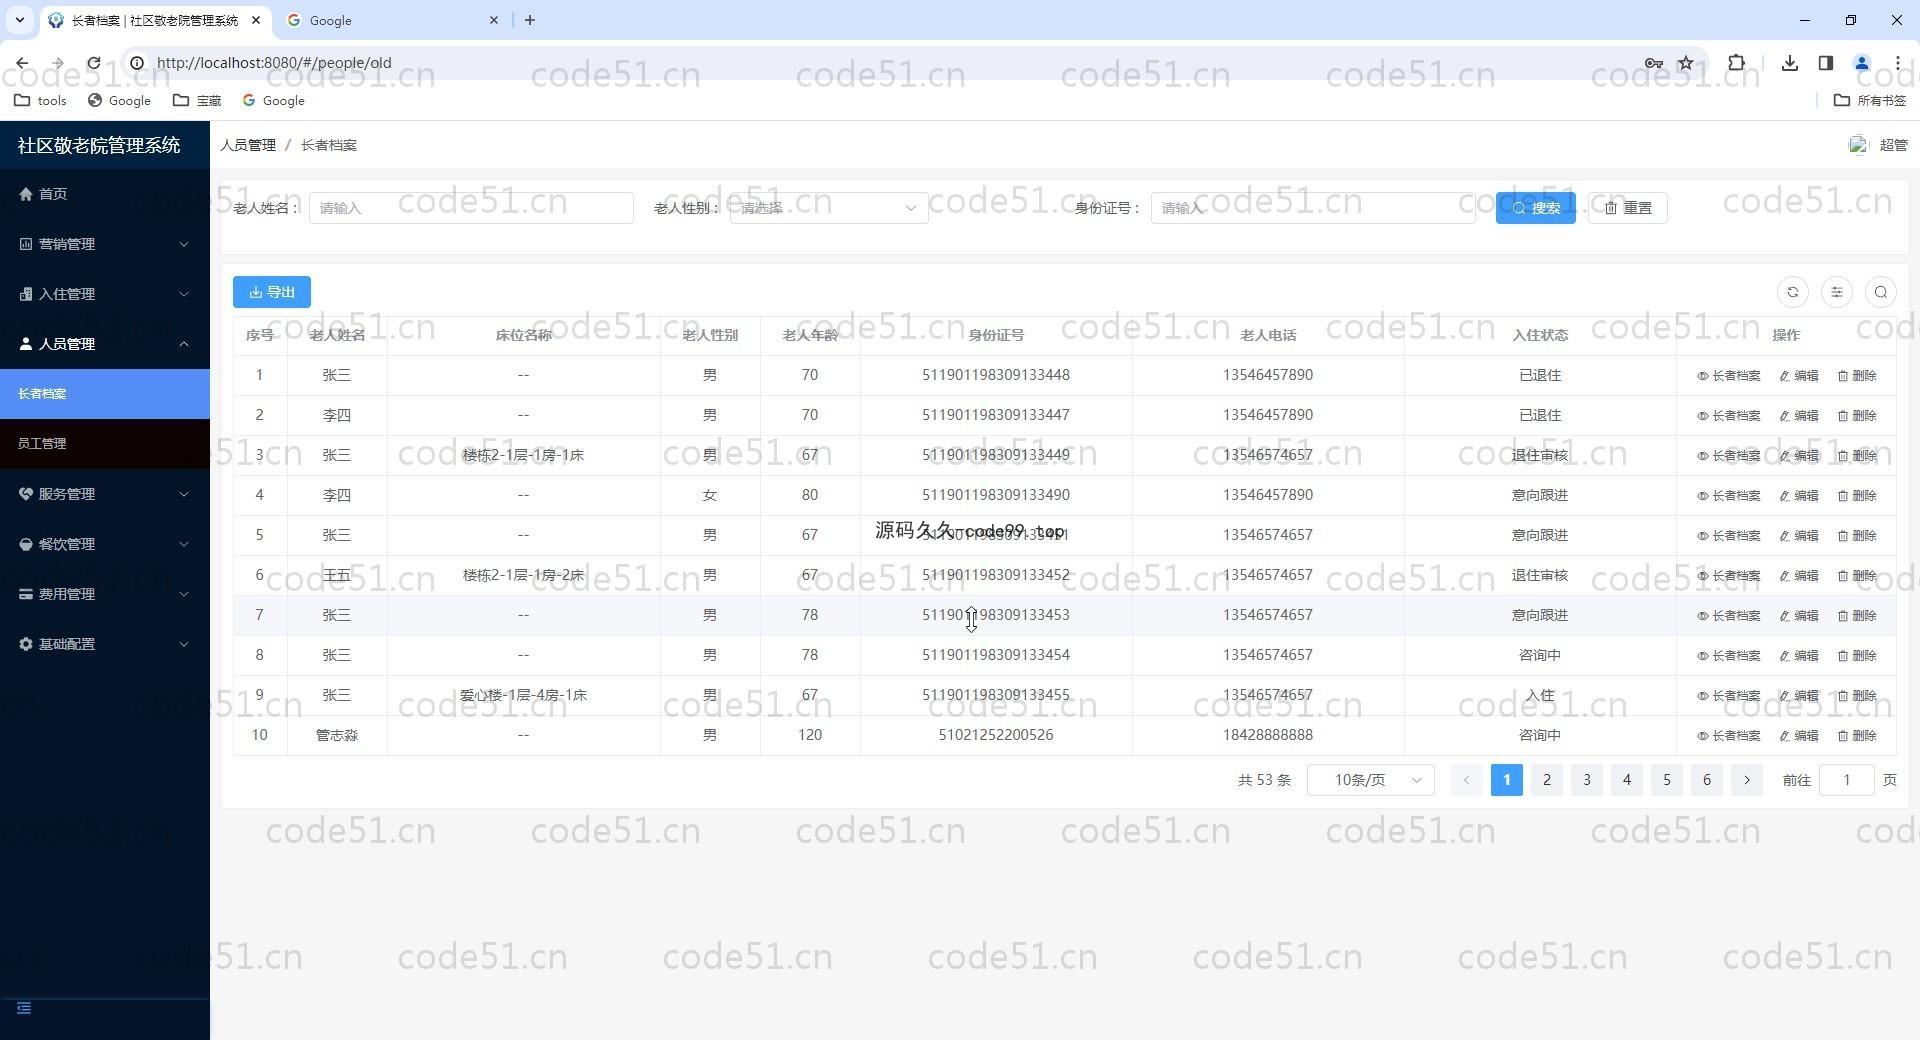Image resolution: width=1920 pixels, height=1040 pixels.
Task: Toggle the search bar visibility icon
Action: [1881, 292]
